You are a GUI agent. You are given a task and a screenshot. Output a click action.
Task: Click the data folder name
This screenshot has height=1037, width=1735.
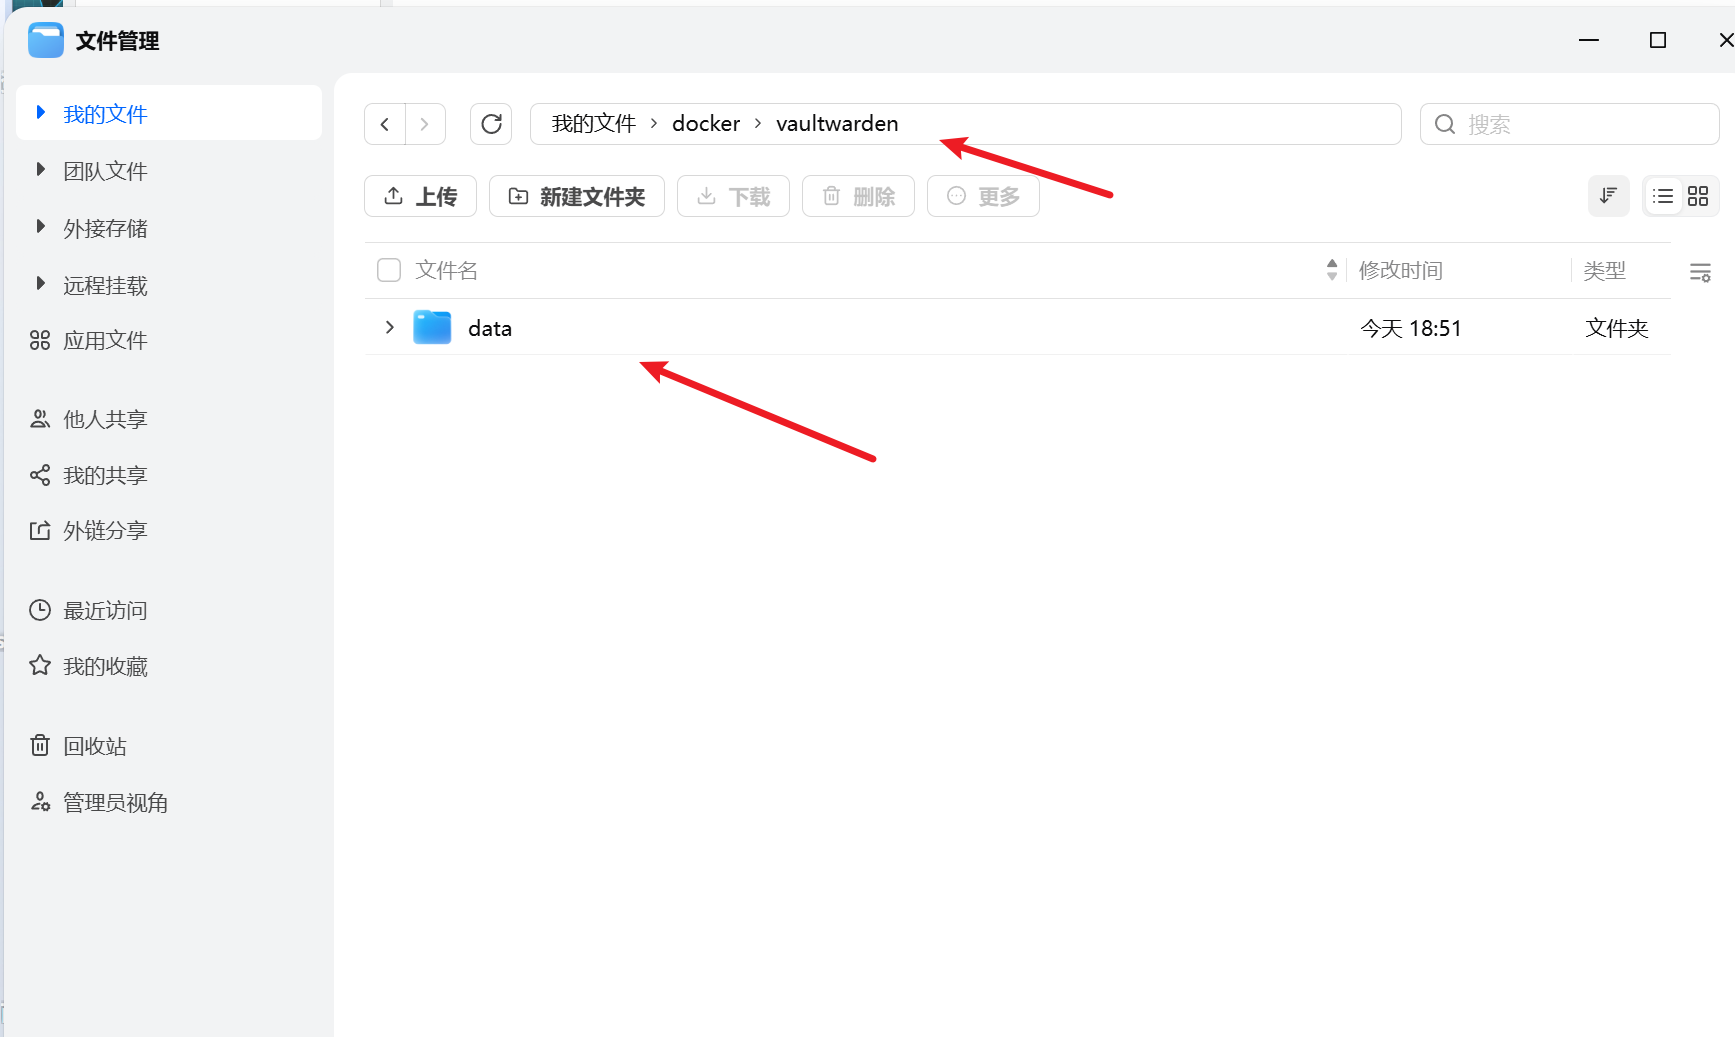click(490, 328)
